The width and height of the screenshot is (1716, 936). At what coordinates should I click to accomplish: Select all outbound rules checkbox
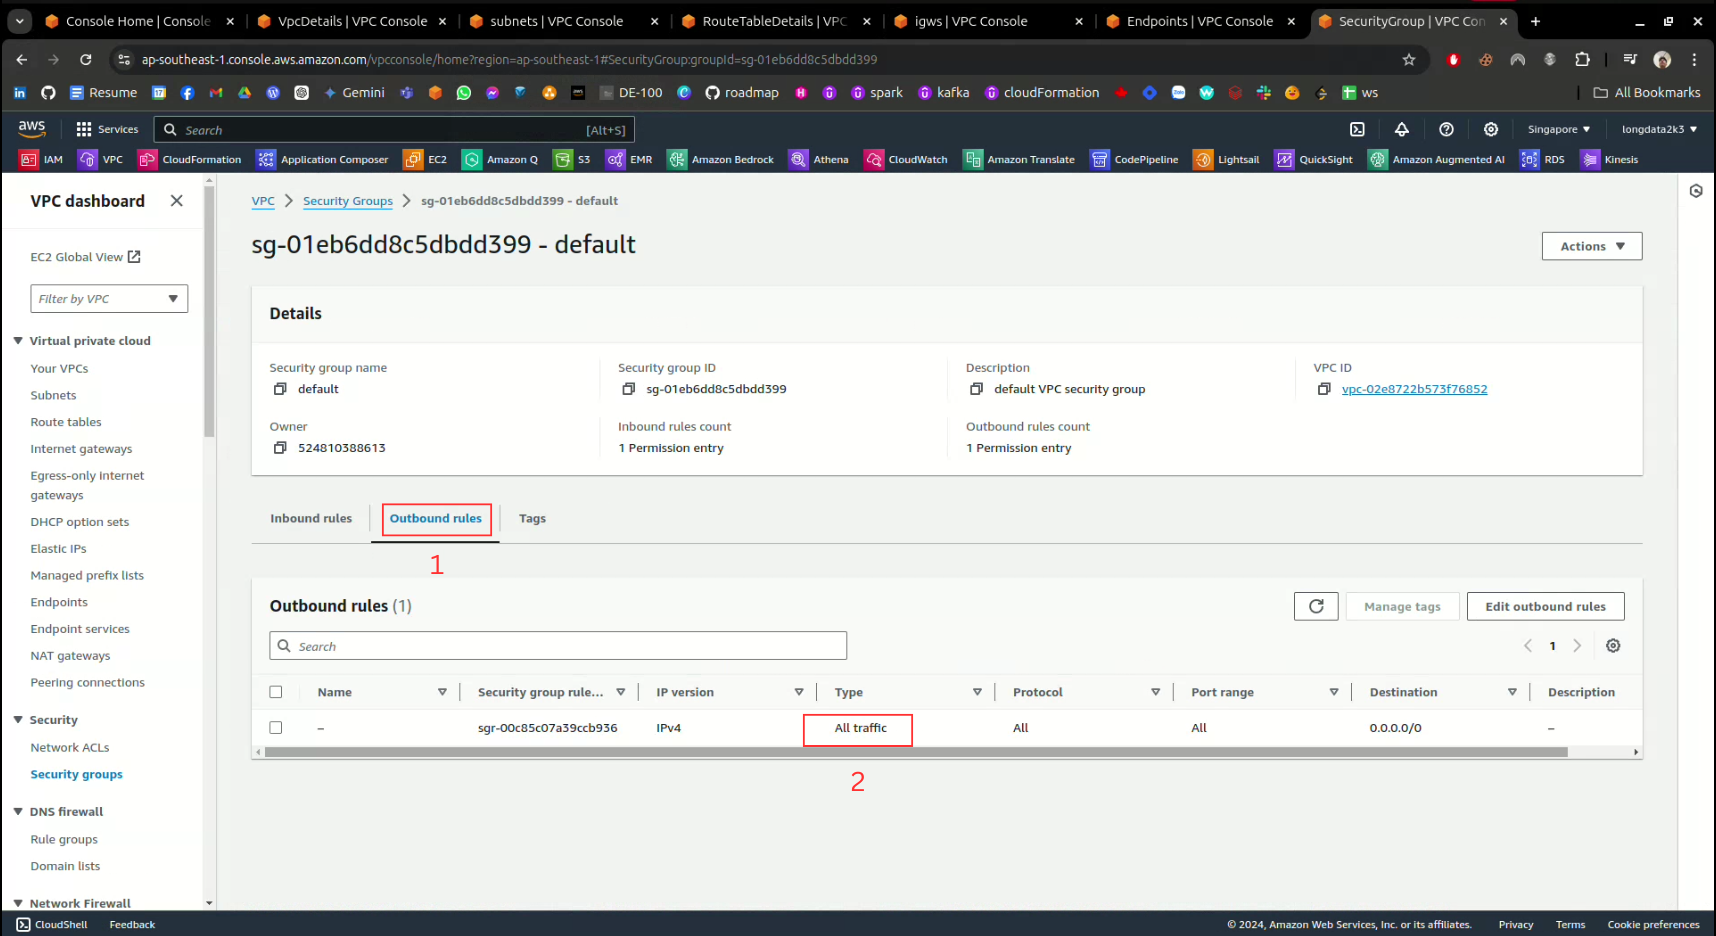pyautogui.click(x=276, y=692)
